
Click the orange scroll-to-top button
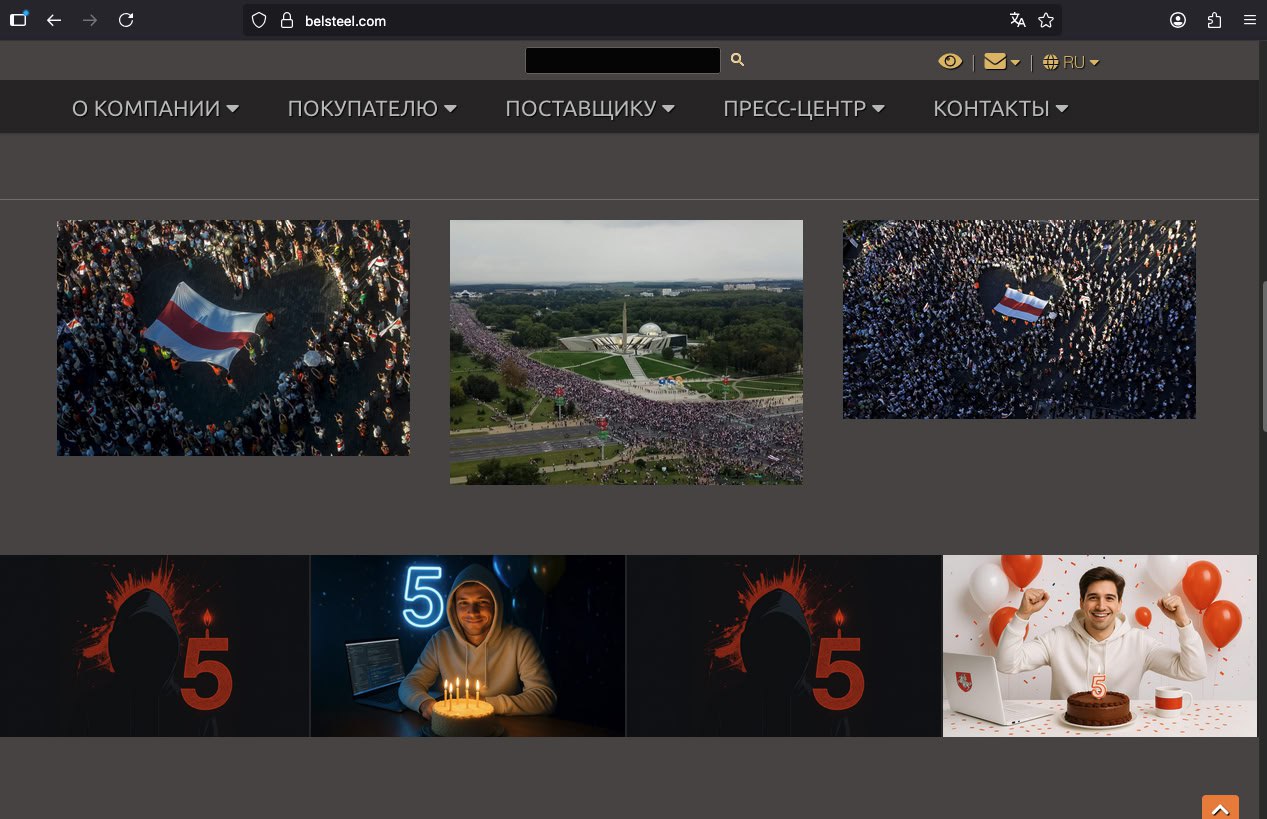[x=1220, y=808]
